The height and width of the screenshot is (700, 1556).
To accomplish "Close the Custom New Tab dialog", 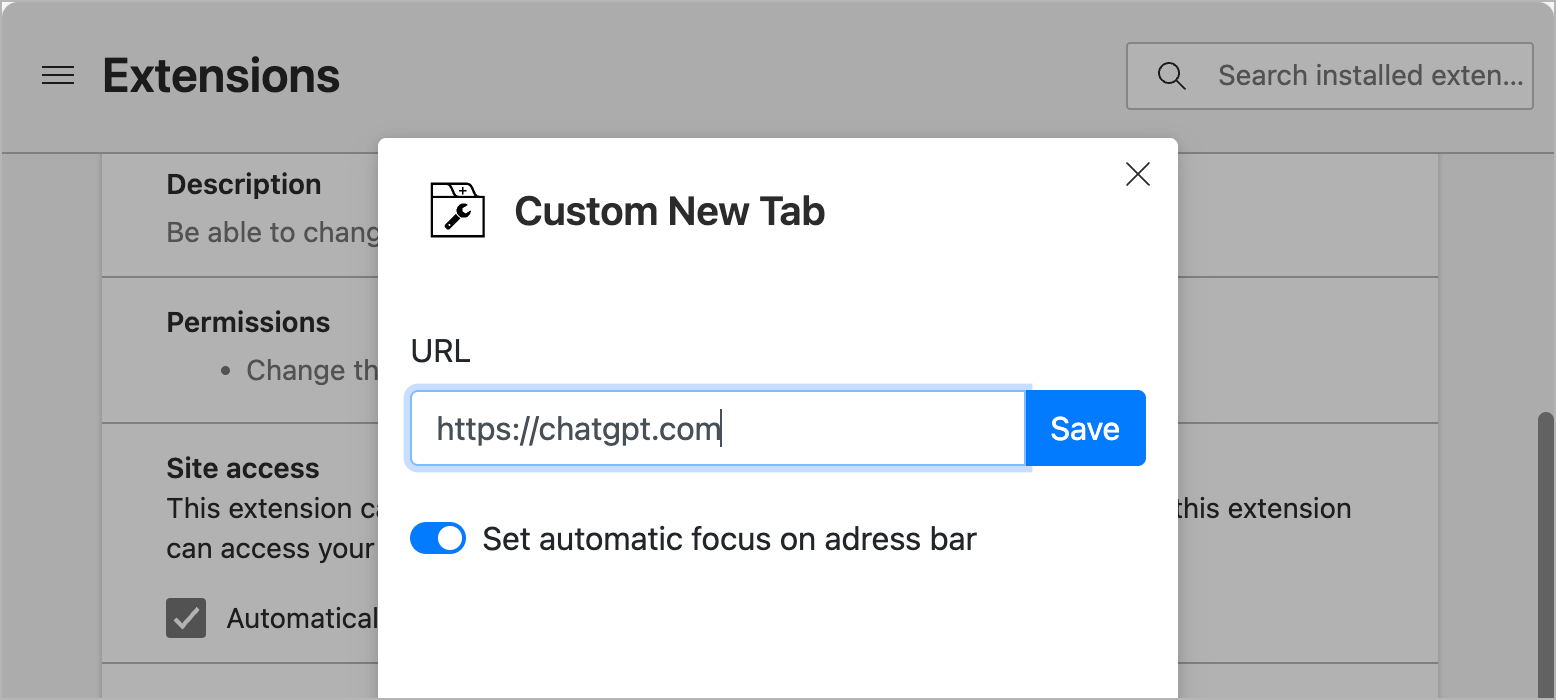I will click(x=1138, y=175).
